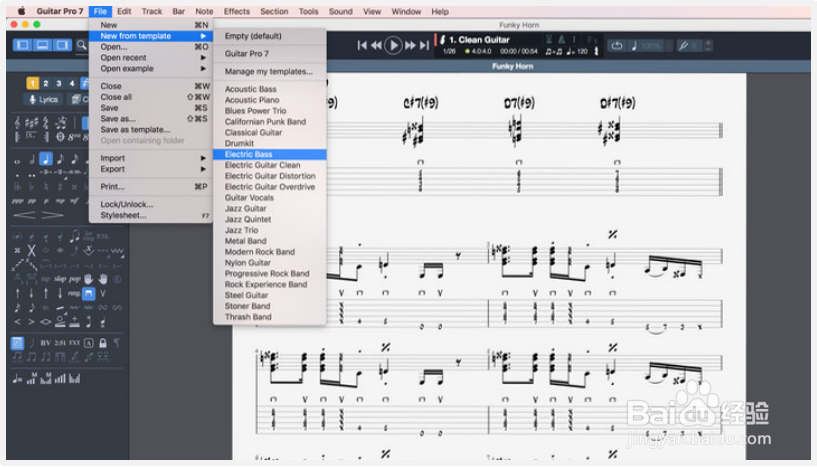817x467 pixels.
Task: Select the whole note duration
Action: click(x=17, y=161)
